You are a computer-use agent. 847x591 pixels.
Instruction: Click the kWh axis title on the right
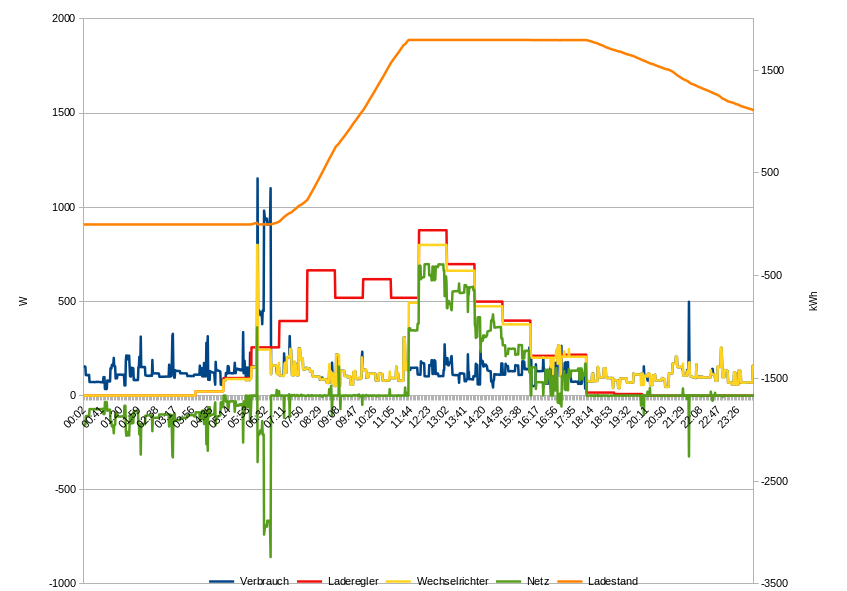813,301
